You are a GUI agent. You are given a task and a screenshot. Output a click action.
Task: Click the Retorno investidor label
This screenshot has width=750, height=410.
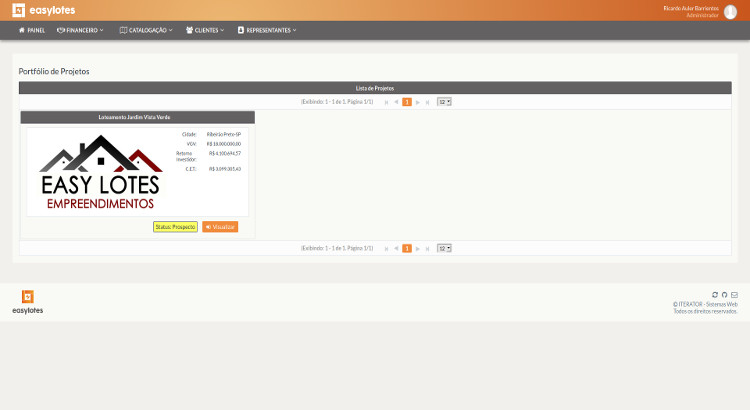click(x=186, y=156)
